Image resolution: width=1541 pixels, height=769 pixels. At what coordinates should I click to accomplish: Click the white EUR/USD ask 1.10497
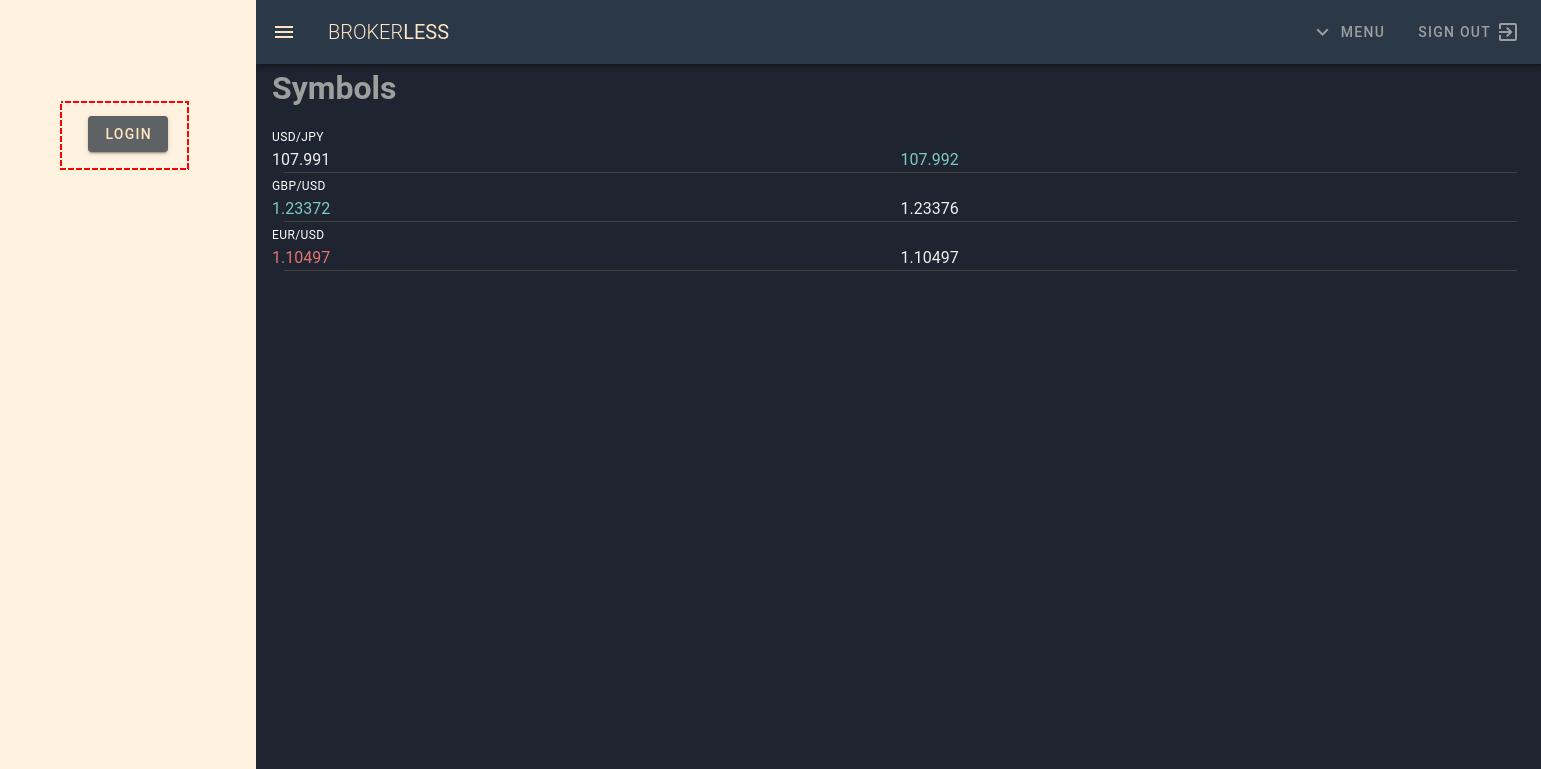pyautogui.click(x=929, y=257)
